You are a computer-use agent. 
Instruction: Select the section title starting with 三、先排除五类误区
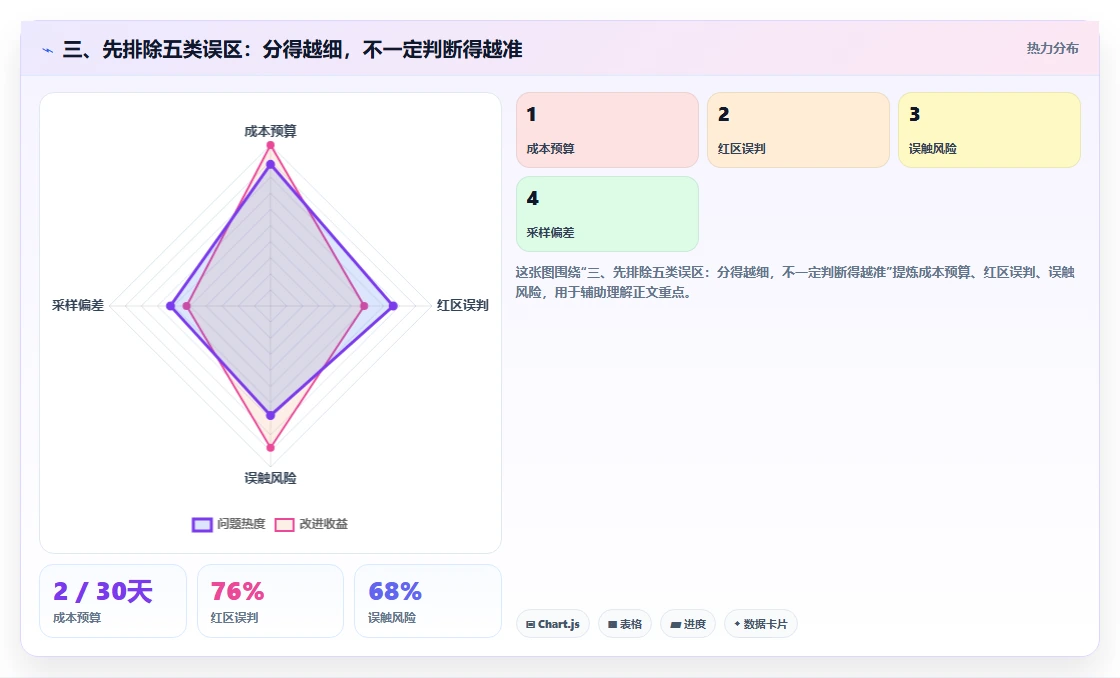(292, 49)
